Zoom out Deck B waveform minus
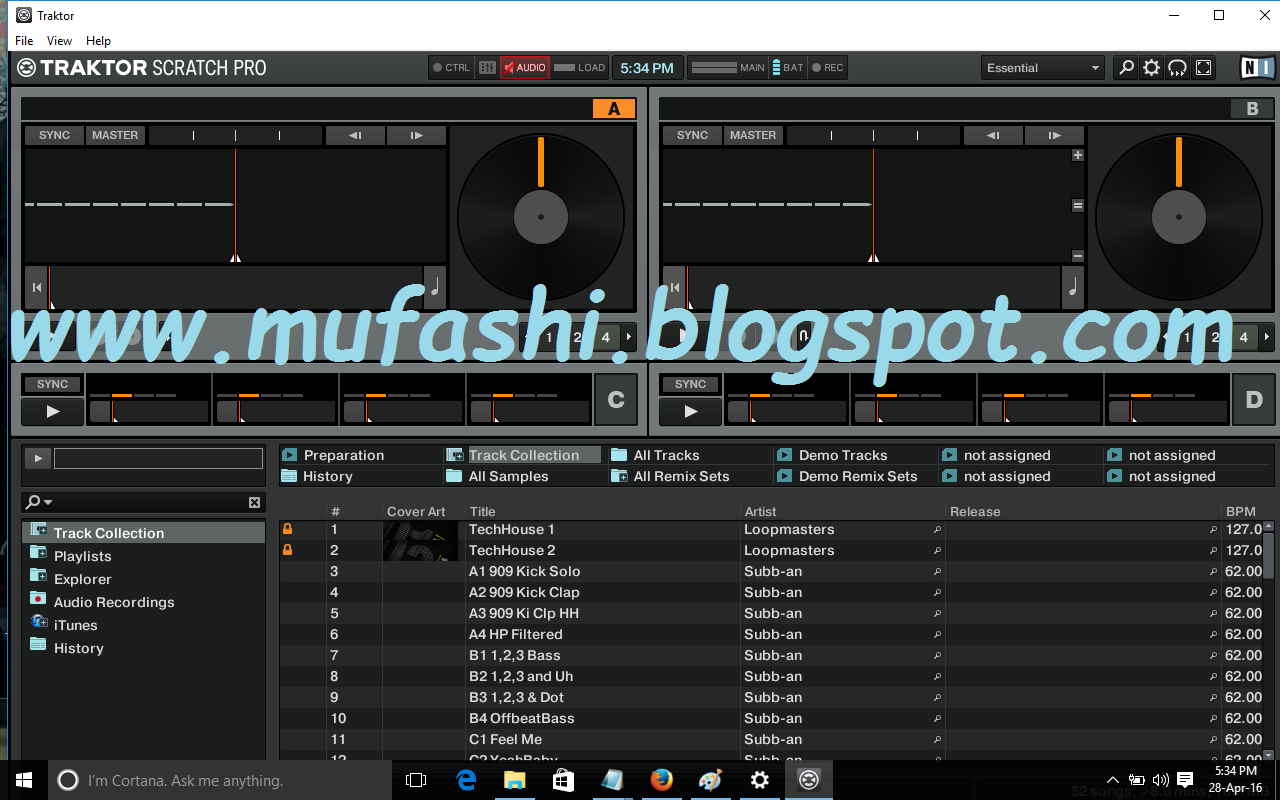The image size is (1280, 800). coord(1078,256)
